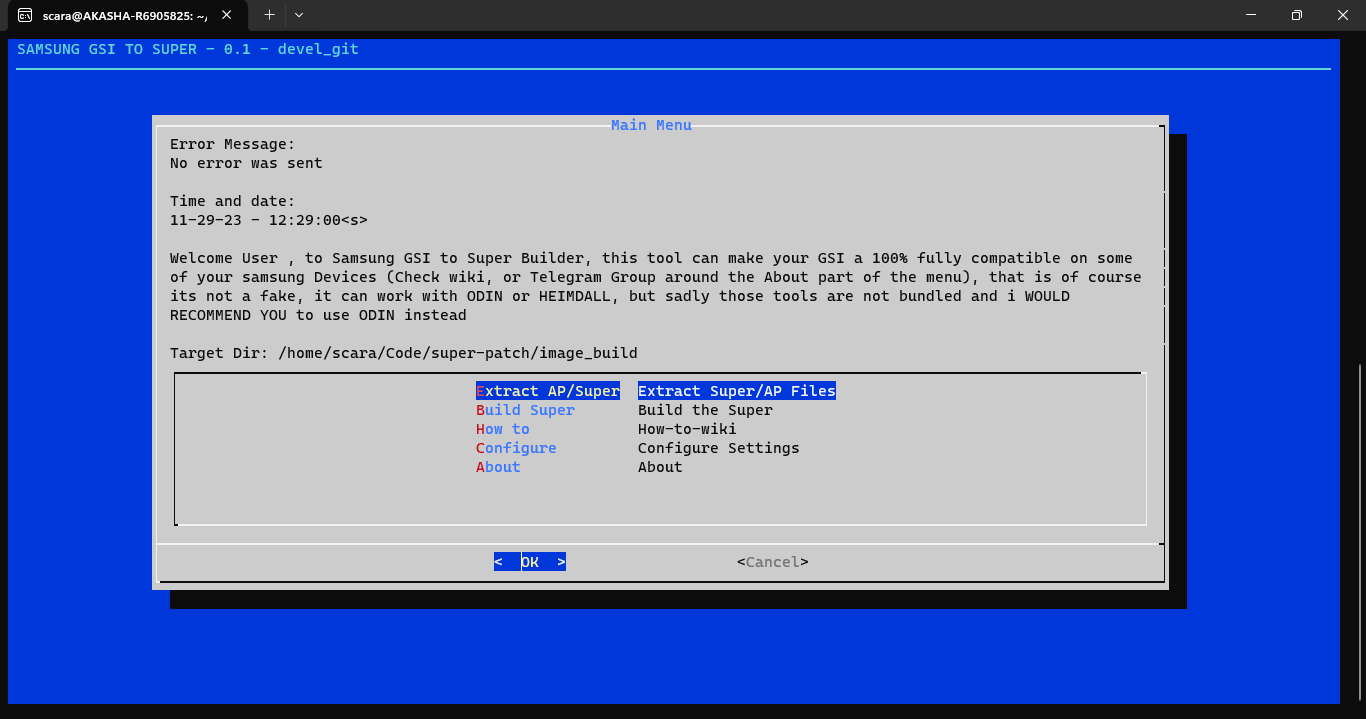Click the Target Dir path text

pos(404,353)
